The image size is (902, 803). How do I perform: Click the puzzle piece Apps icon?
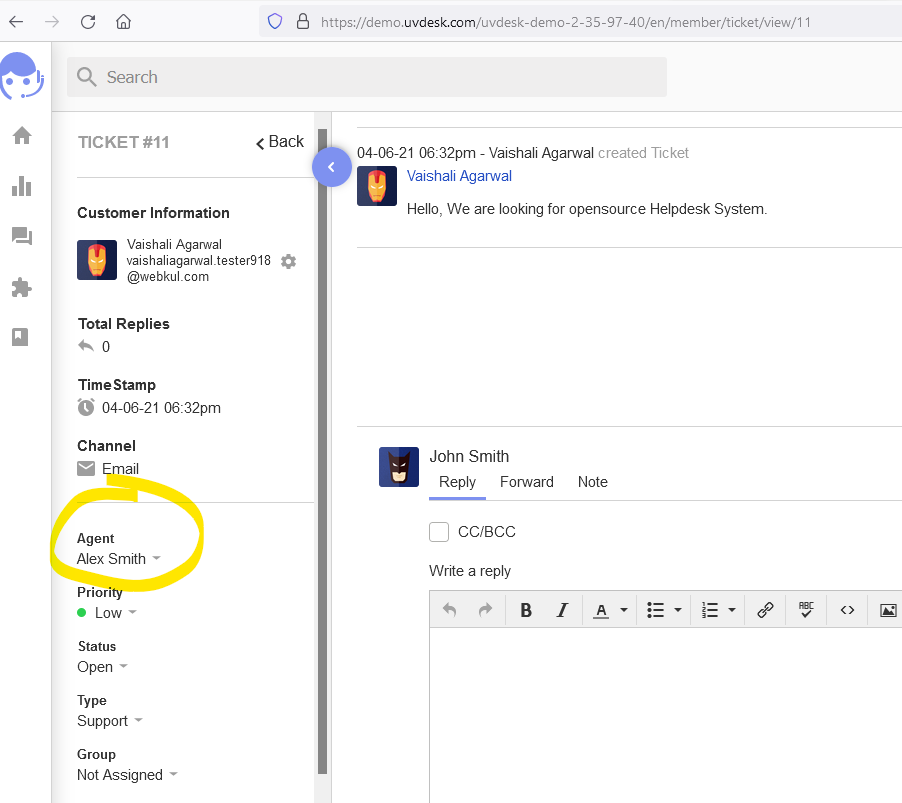coord(22,288)
